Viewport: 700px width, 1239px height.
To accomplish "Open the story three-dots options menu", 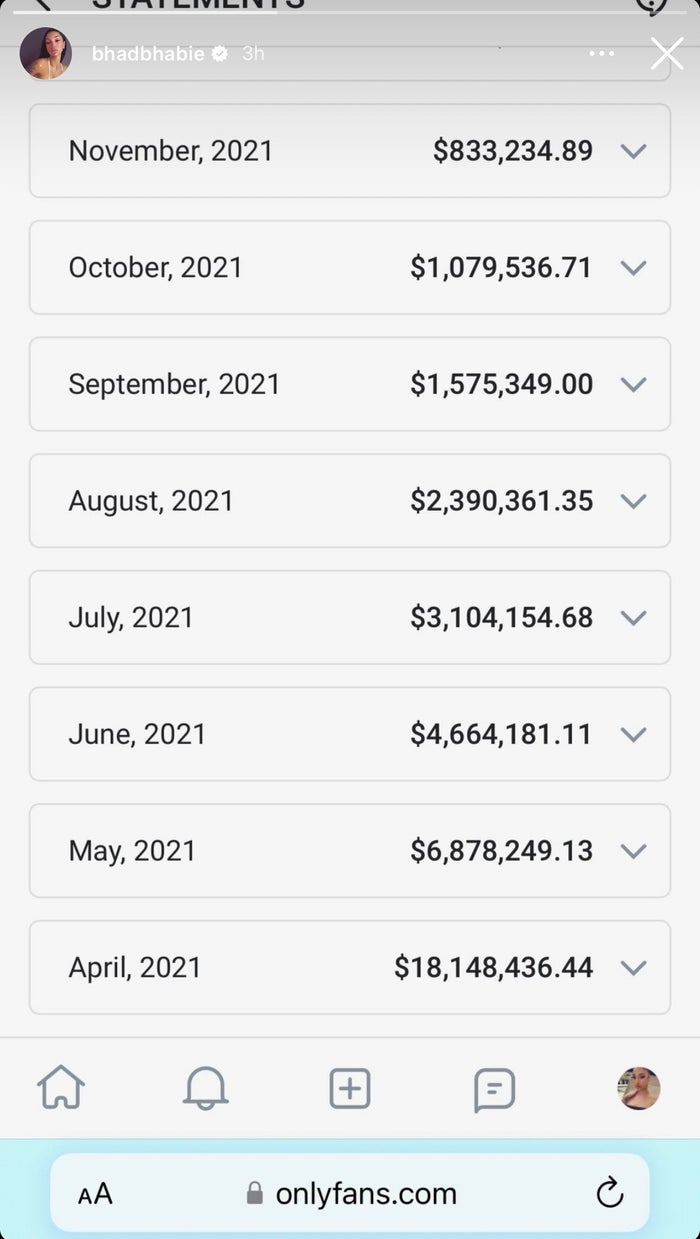I will 602,53.
